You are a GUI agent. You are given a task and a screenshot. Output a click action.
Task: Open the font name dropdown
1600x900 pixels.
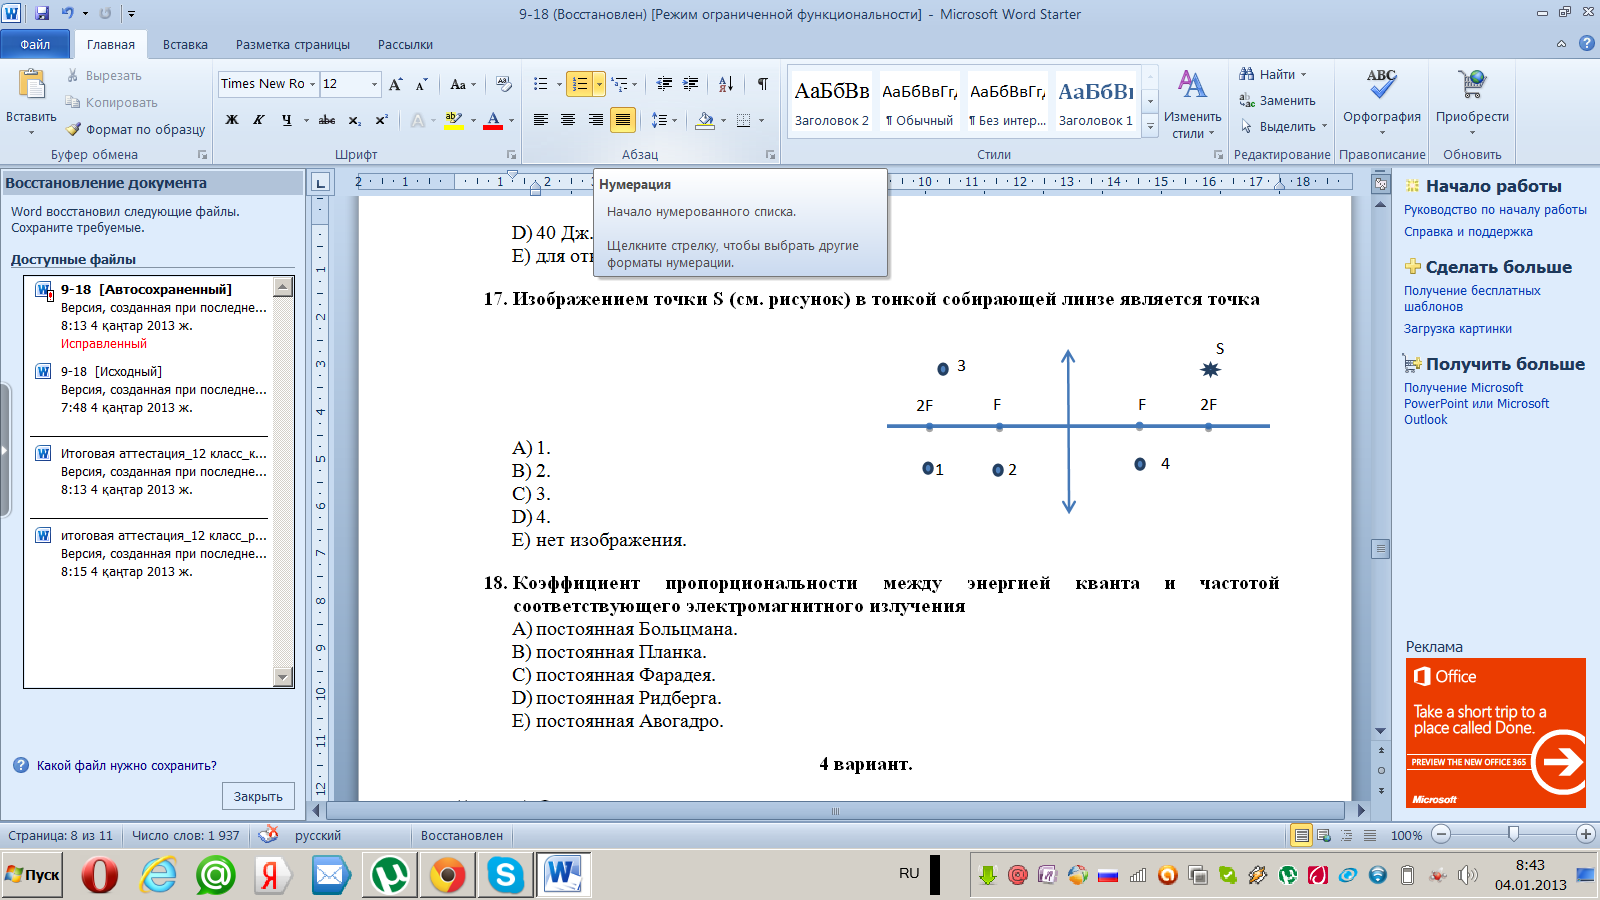312,84
